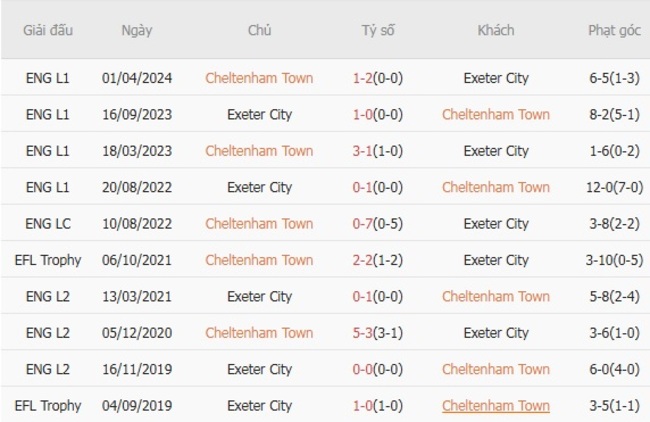650x422 pixels.
Task: Click the "Tỷ số" score header
Action: (x=378, y=30)
